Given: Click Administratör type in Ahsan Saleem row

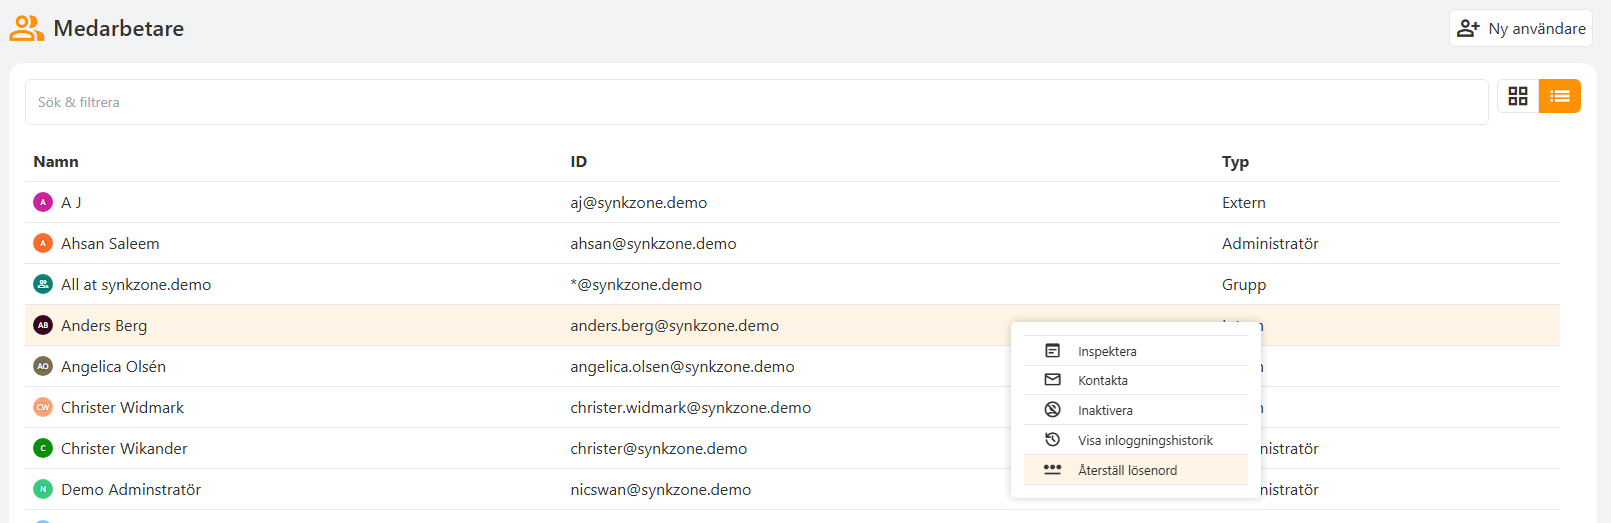Looking at the screenshot, I should pos(1270,243).
